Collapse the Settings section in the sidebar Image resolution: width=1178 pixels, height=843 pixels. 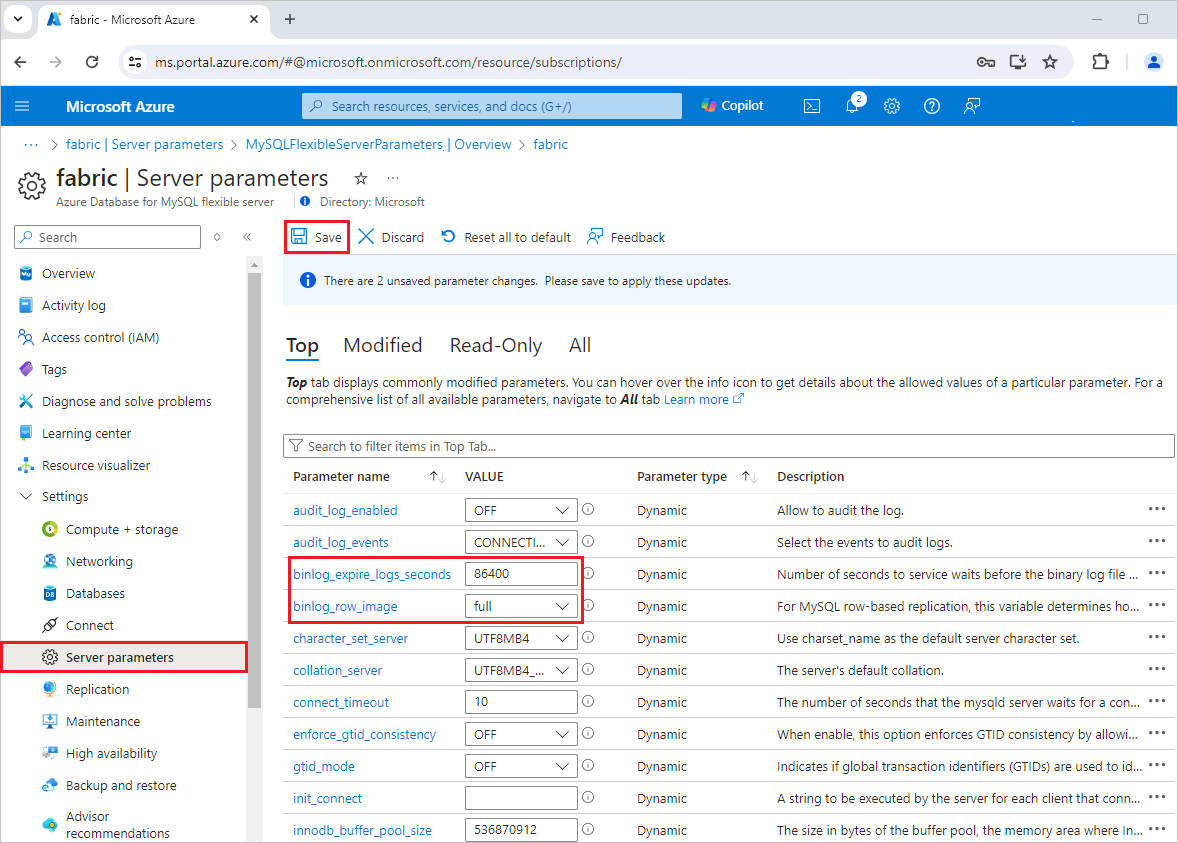27,496
